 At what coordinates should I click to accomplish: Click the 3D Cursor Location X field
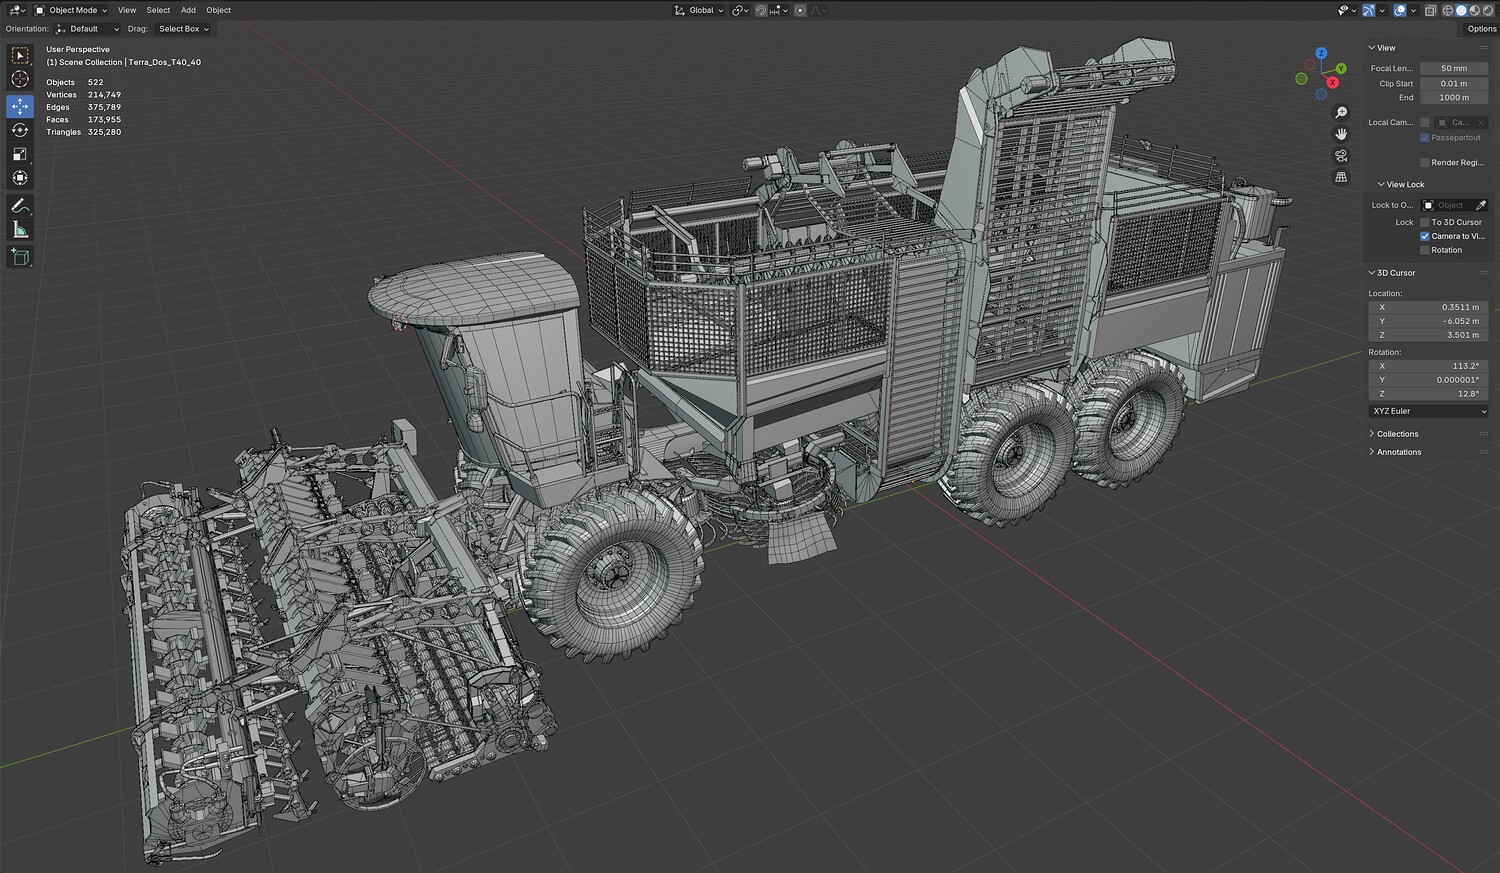click(x=1428, y=307)
